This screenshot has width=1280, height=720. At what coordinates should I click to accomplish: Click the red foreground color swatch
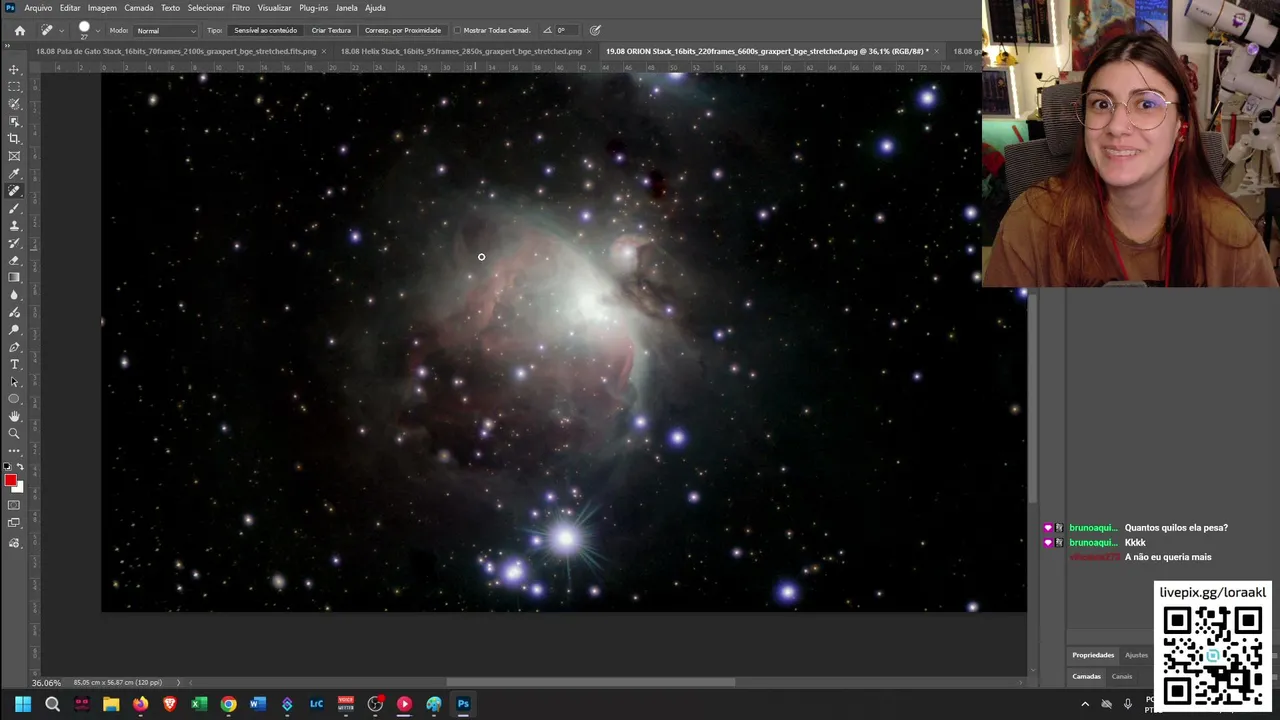click(10, 480)
